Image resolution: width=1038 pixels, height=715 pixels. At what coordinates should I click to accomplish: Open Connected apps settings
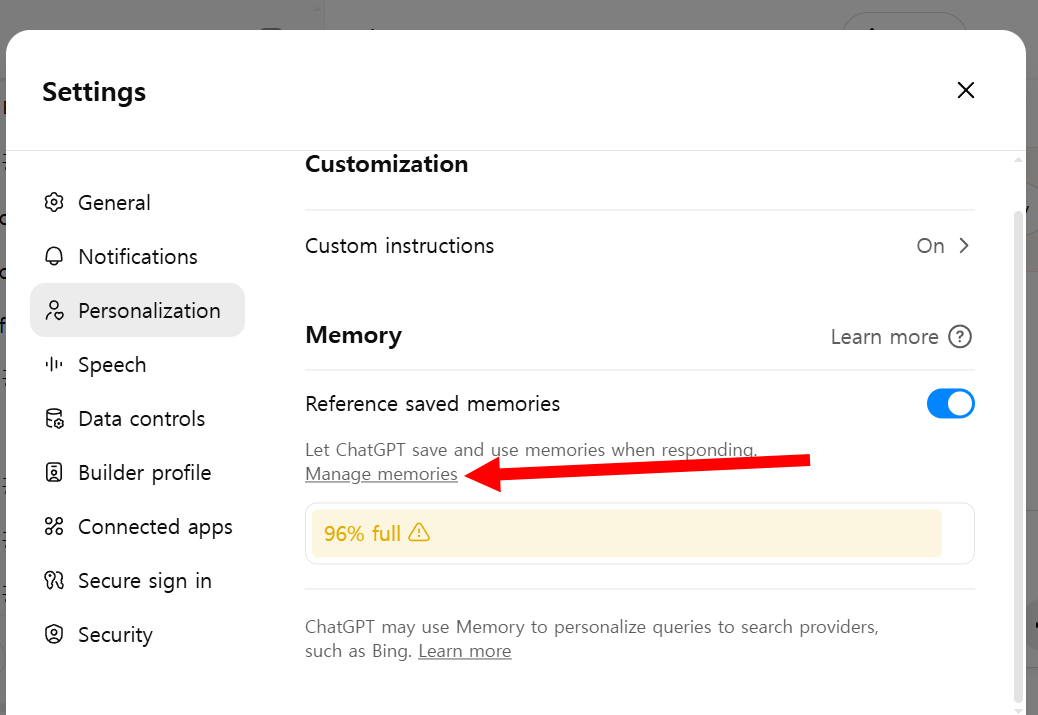[x=138, y=526]
